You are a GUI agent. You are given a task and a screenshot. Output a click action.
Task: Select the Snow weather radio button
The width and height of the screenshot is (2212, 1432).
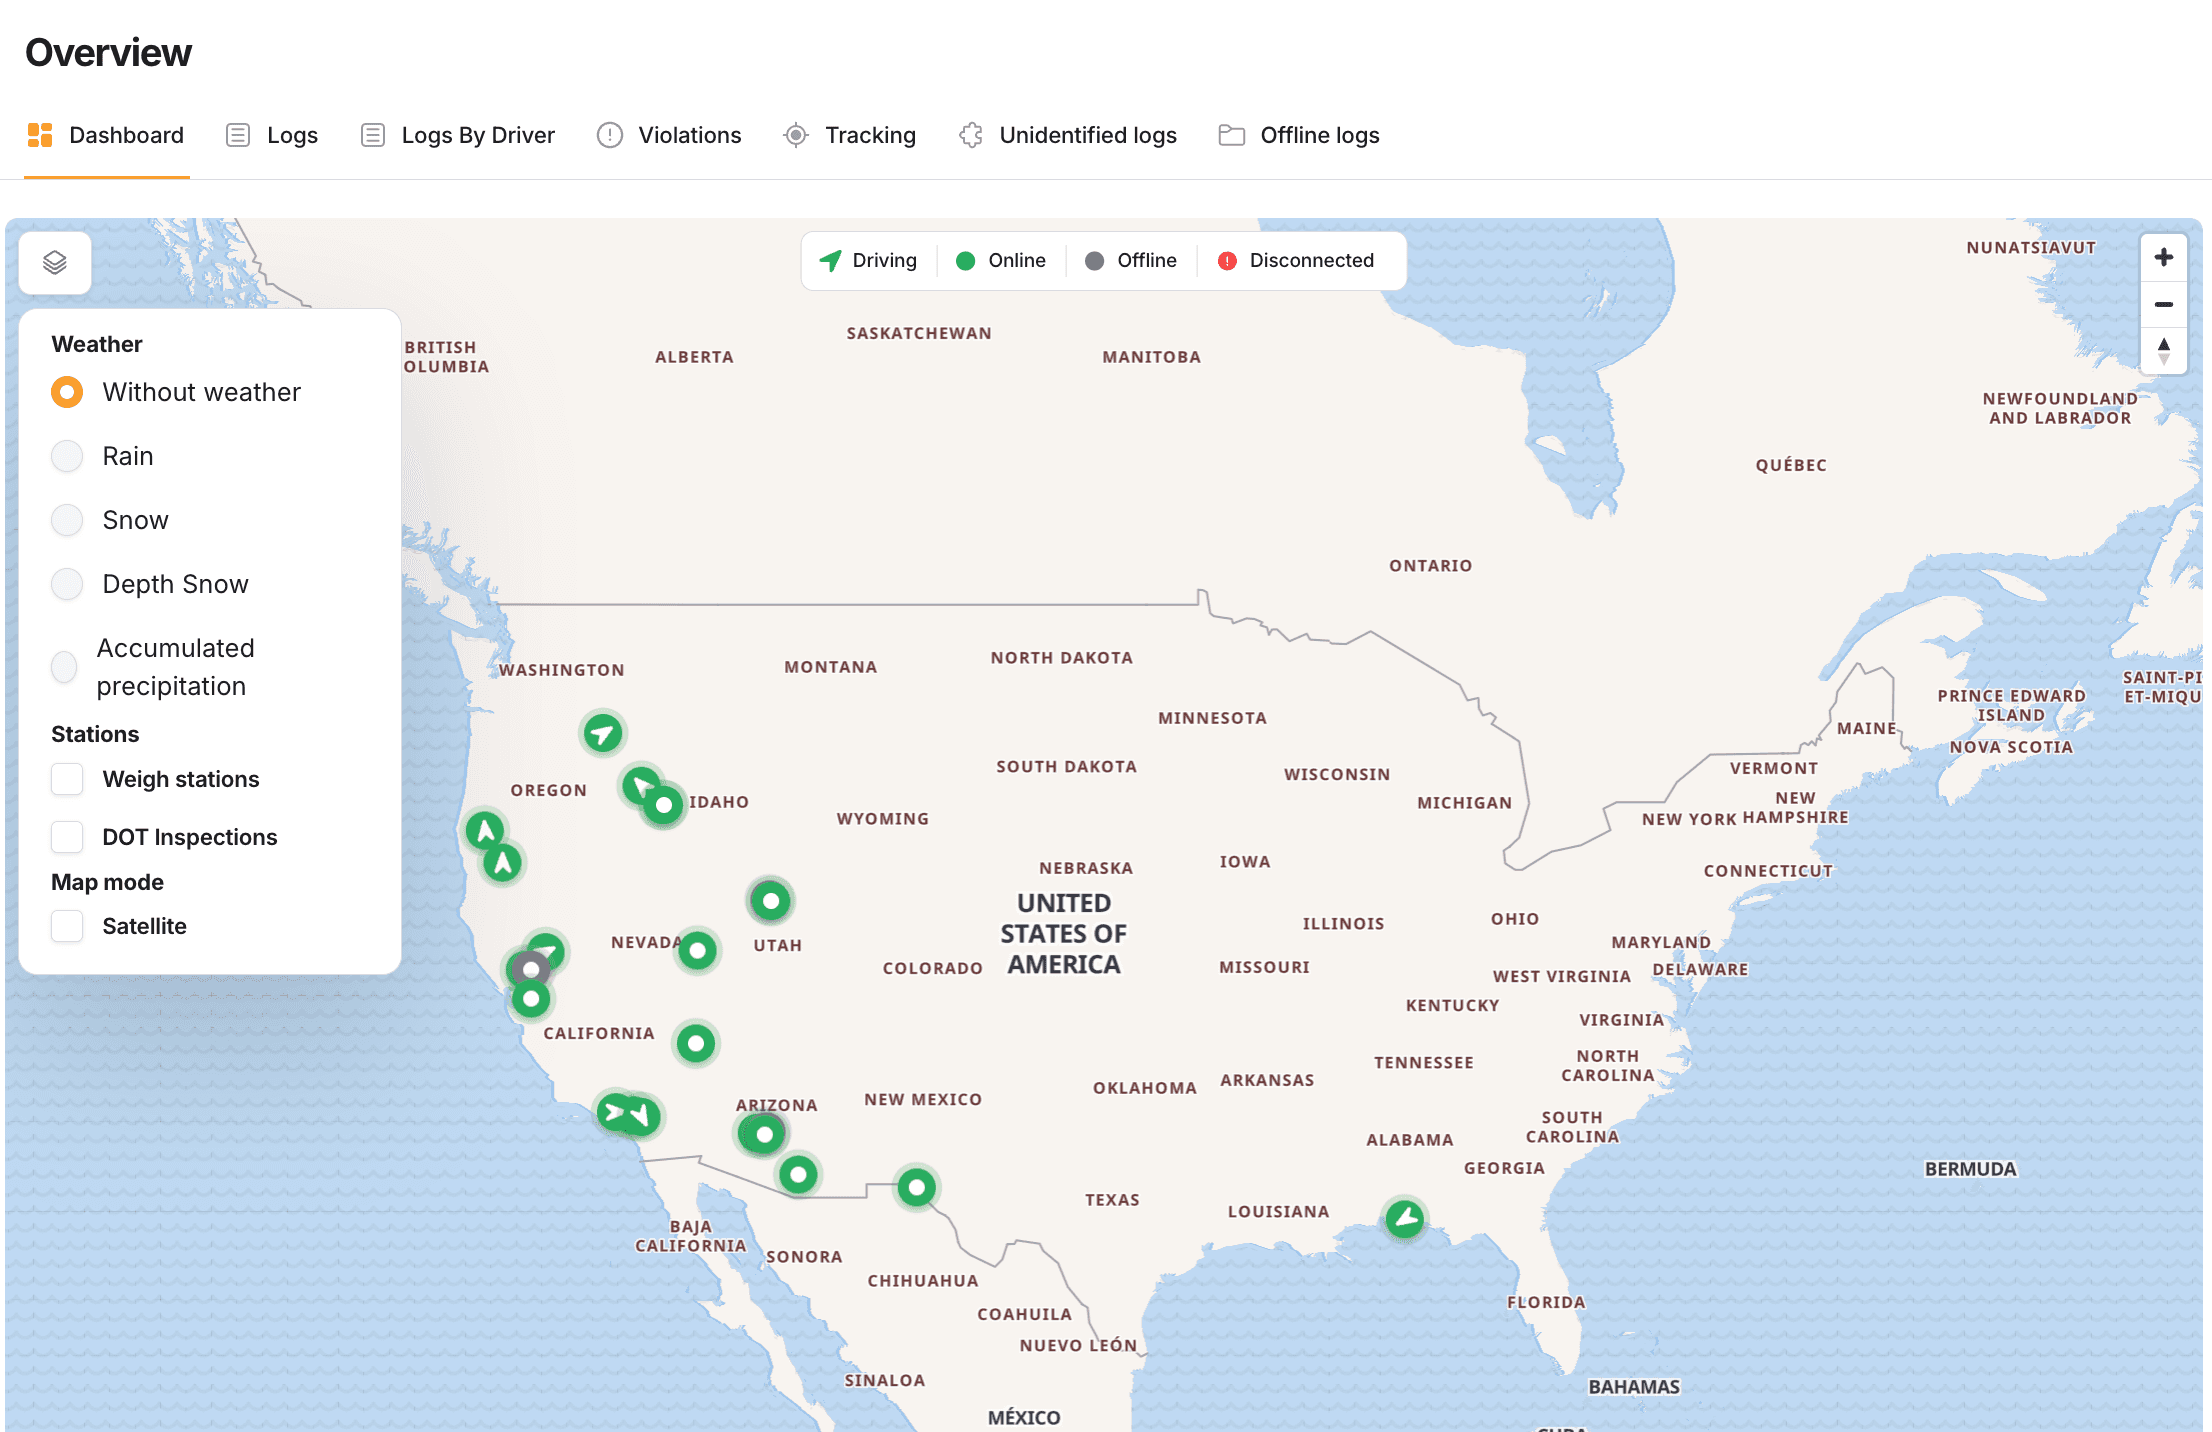point(67,520)
